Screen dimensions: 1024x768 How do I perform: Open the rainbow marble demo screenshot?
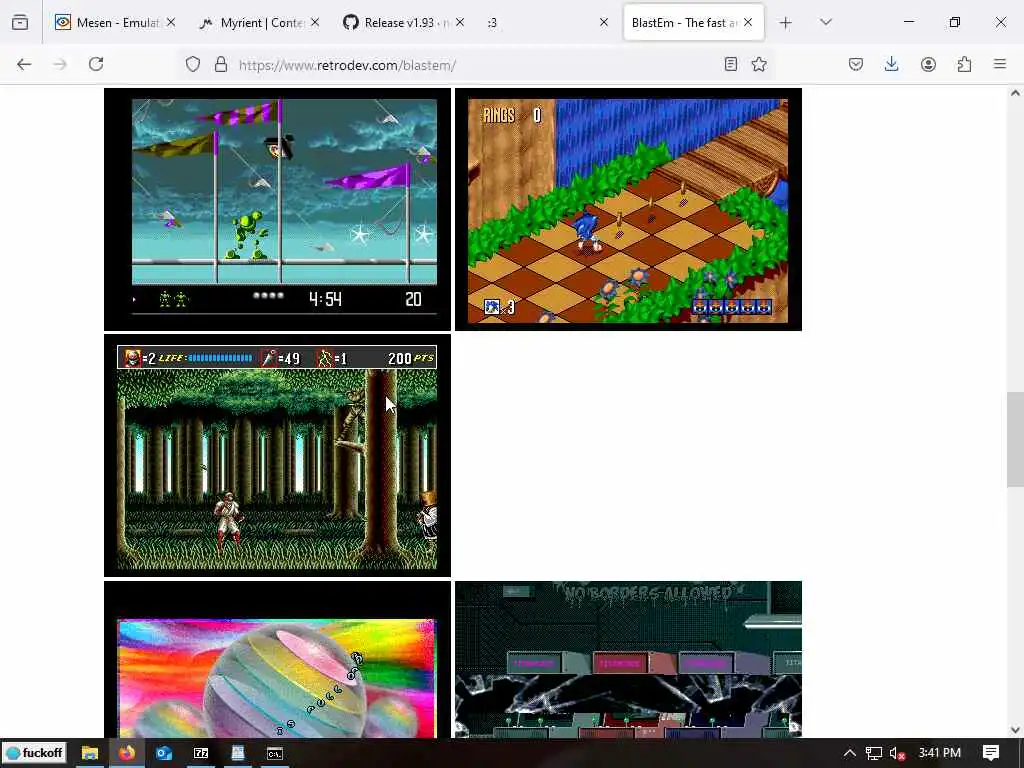[278, 660]
